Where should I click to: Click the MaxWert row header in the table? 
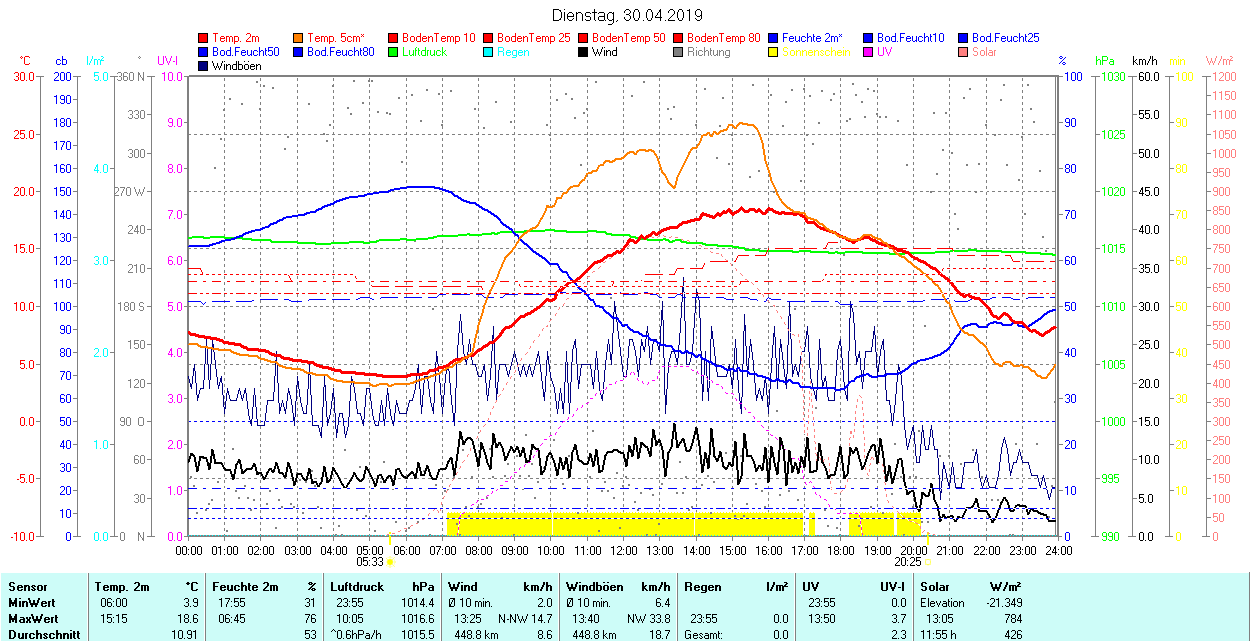point(33,618)
